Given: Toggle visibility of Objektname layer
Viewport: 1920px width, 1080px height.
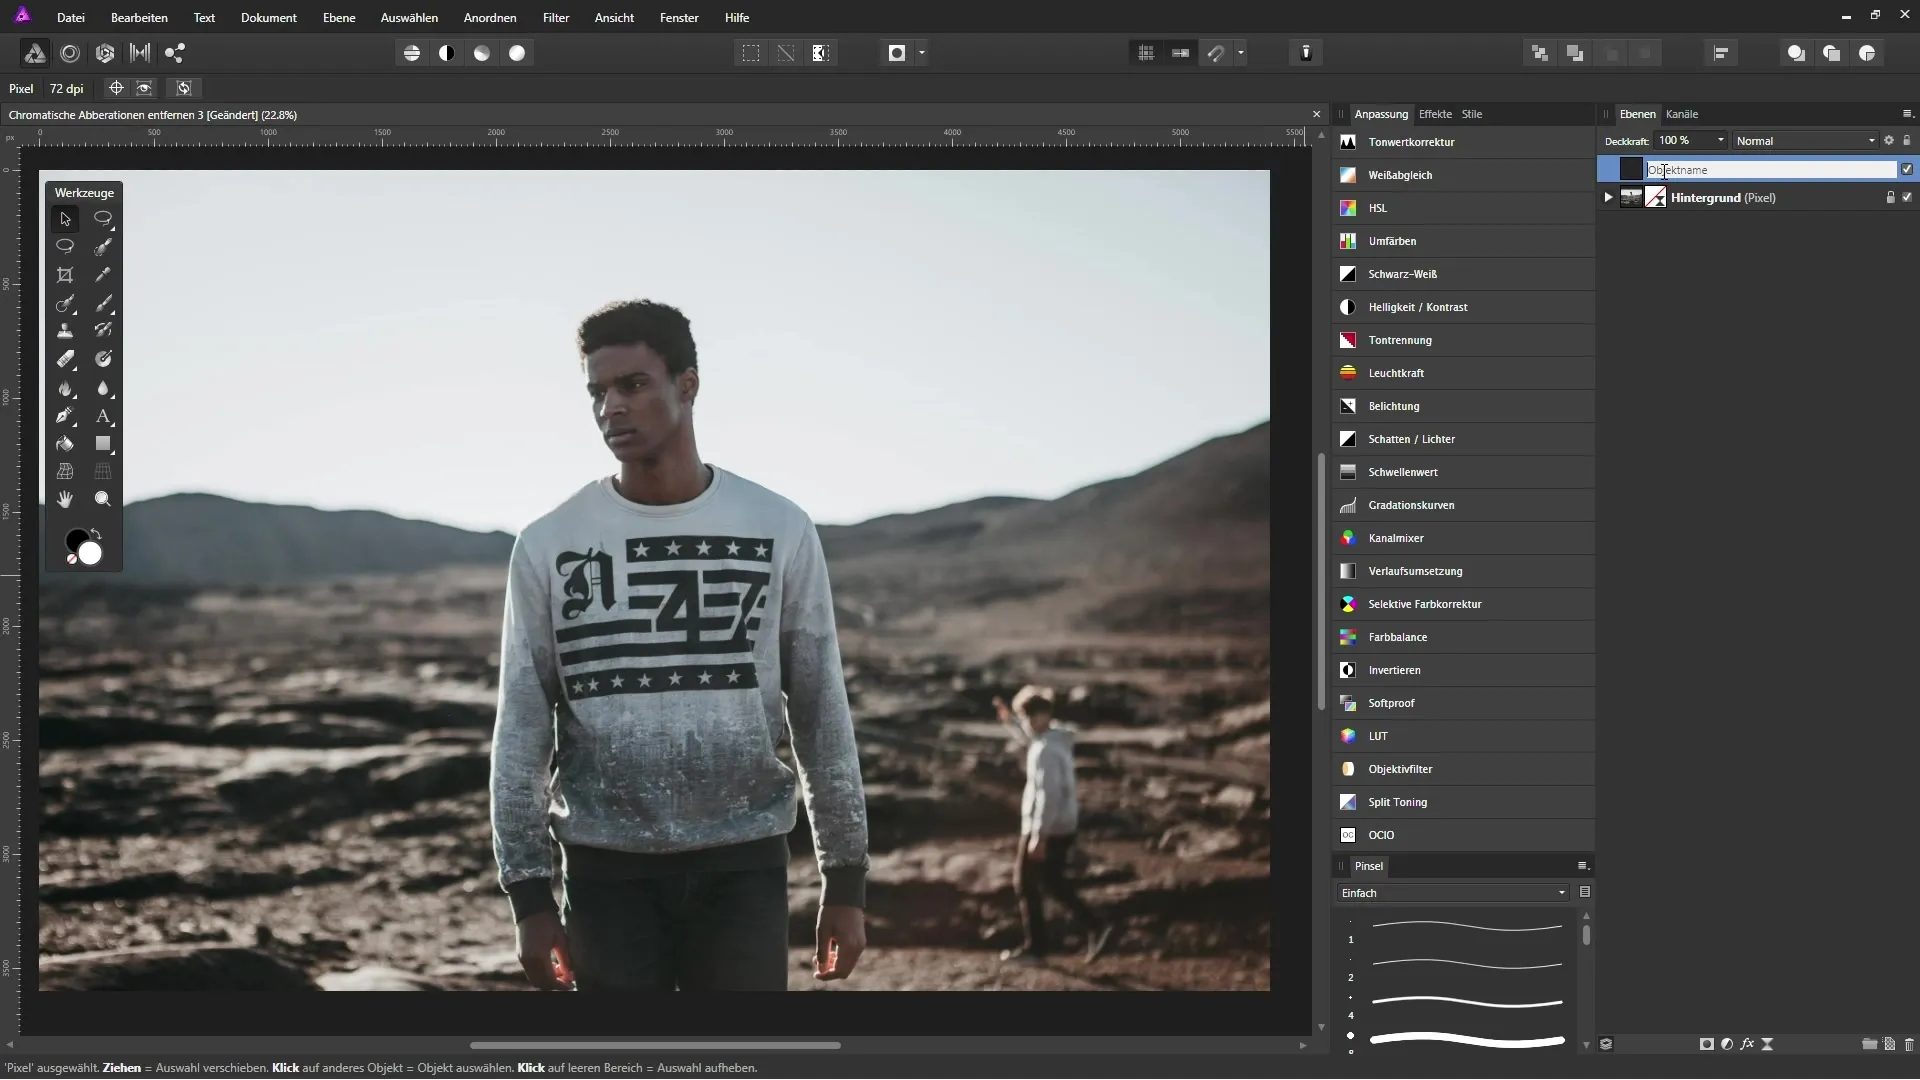Looking at the screenshot, I should (x=1907, y=169).
